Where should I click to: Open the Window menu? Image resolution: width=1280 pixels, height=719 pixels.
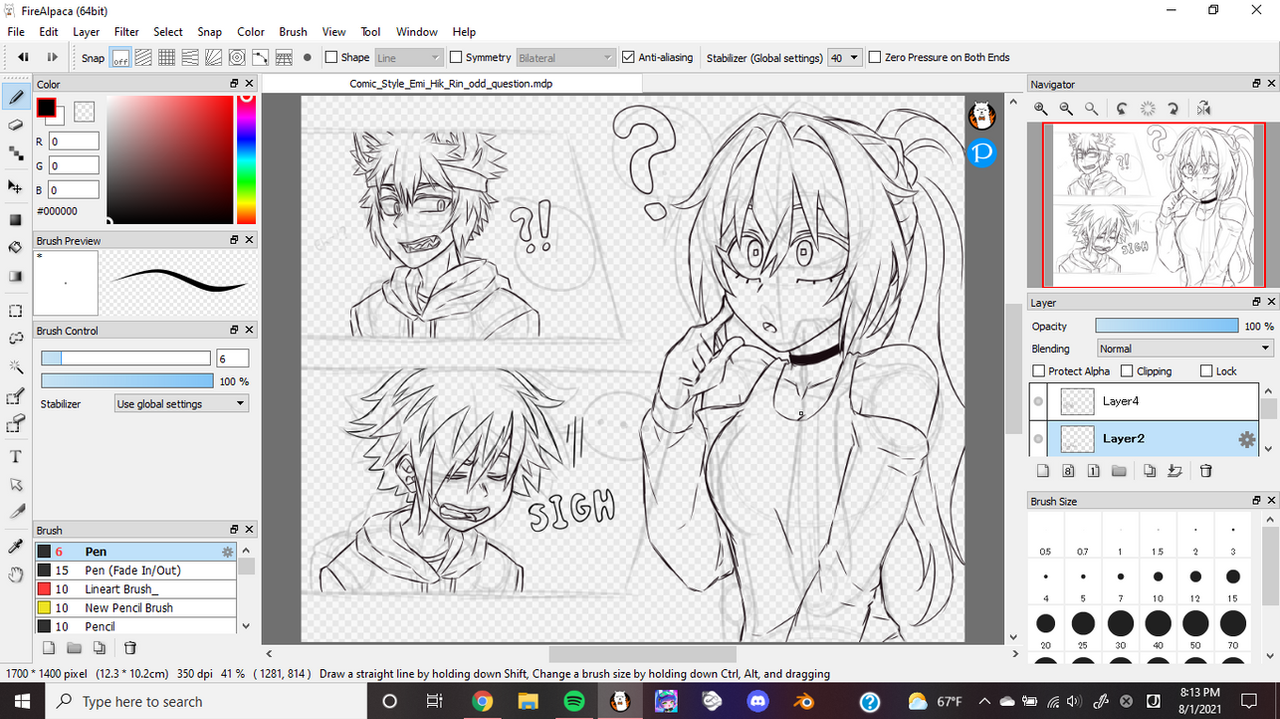click(417, 32)
